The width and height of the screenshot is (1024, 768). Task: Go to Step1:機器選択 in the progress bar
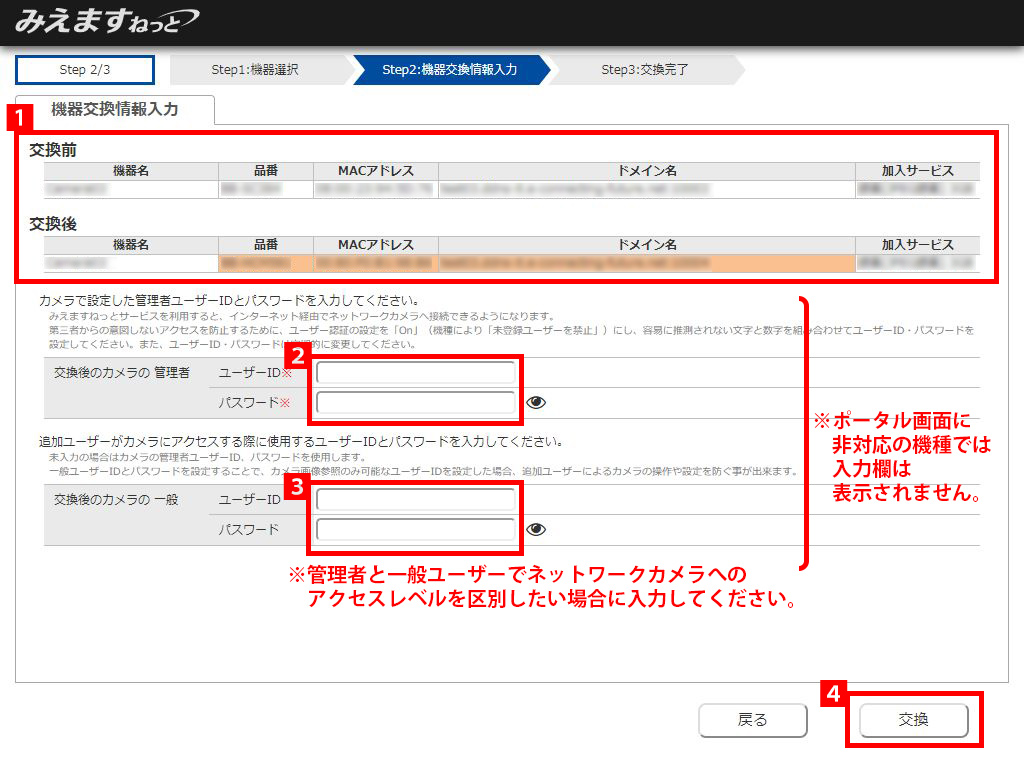tap(256, 70)
